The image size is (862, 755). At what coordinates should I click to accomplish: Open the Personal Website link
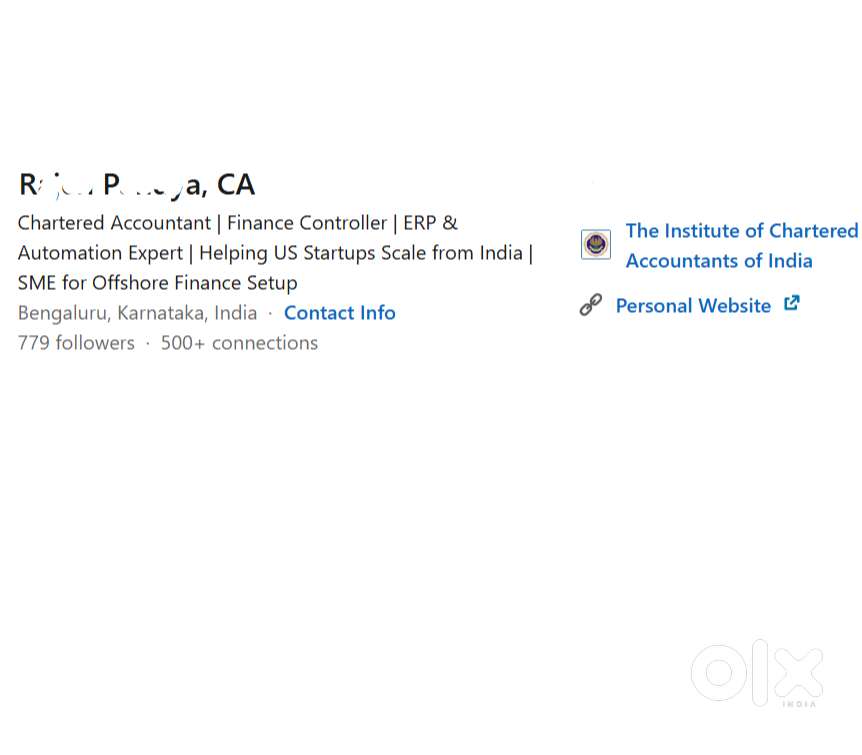pos(692,305)
